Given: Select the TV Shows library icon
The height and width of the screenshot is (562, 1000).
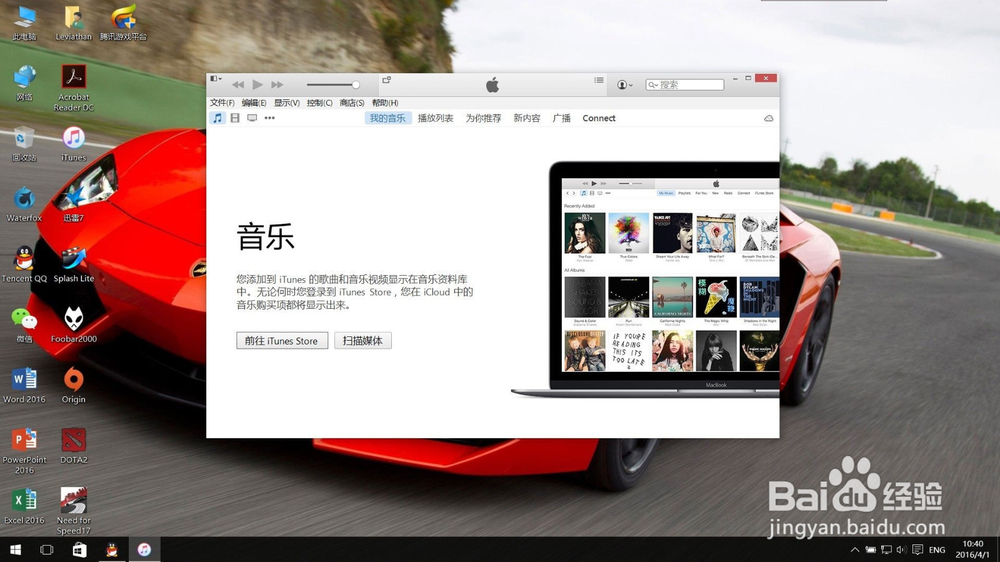Looking at the screenshot, I should tap(252, 118).
